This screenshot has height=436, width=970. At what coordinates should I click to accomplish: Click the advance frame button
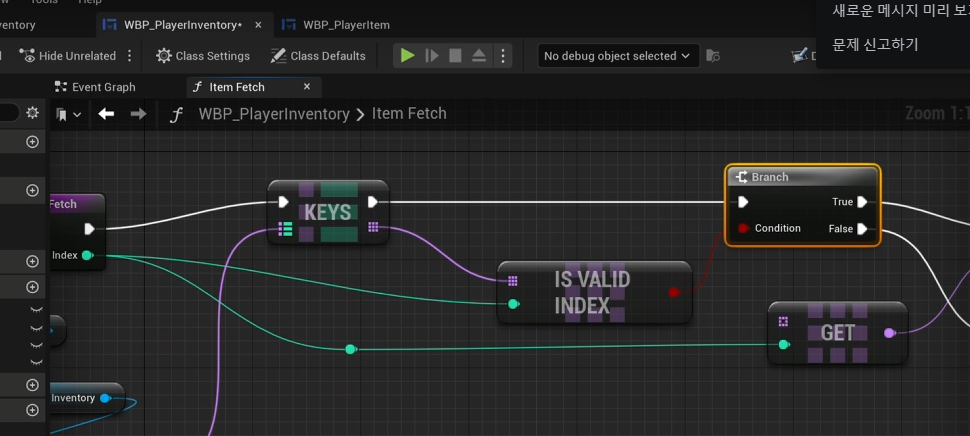coord(432,56)
